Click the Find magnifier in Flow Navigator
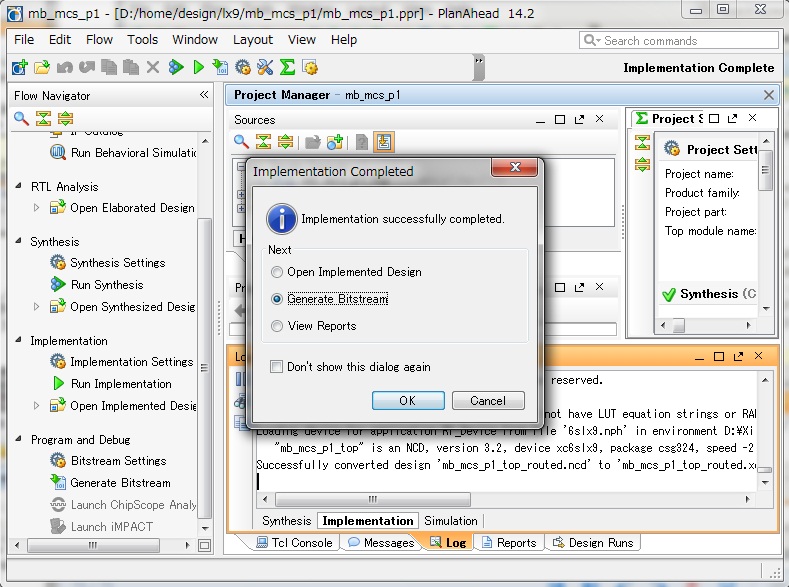This screenshot has width=789, height=587. [21, 119]
